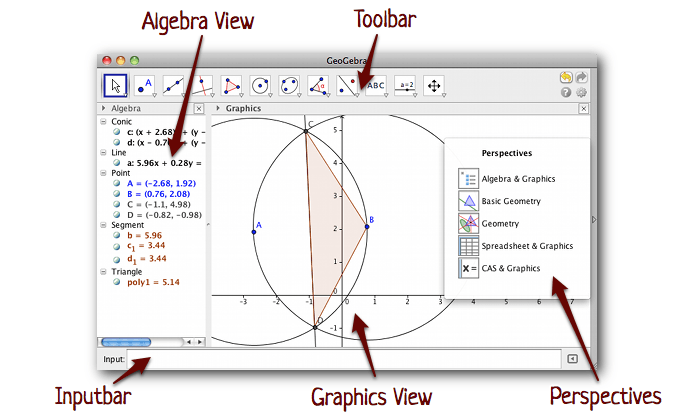Collapse the Conic group
700x420 pixels.
coord(103,121)
